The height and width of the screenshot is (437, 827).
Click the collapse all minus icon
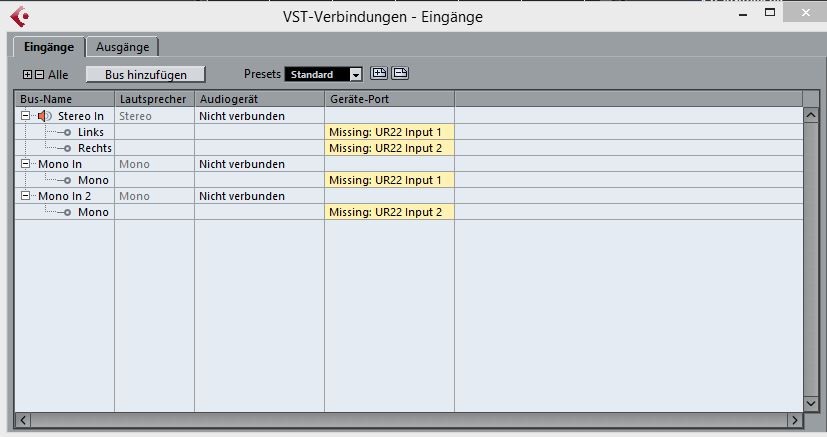tap(39, 74)
